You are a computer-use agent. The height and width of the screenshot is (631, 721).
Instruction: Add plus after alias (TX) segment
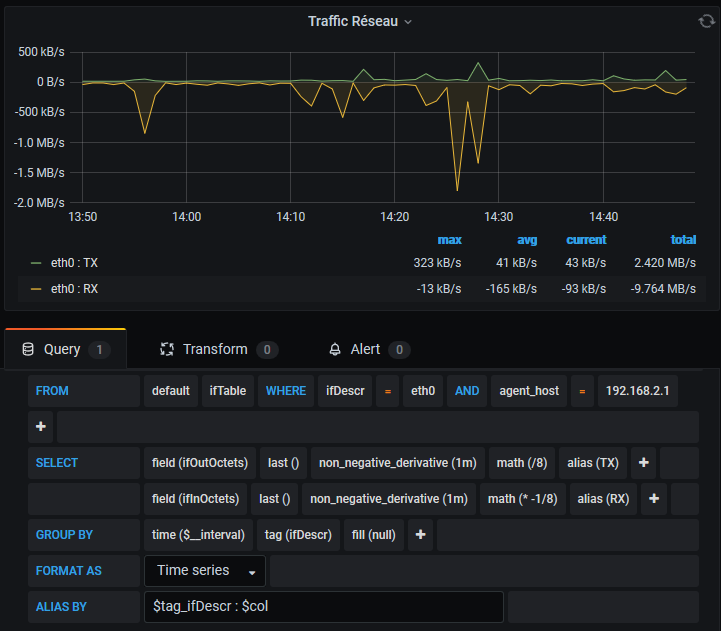click(x=644, y=463)
